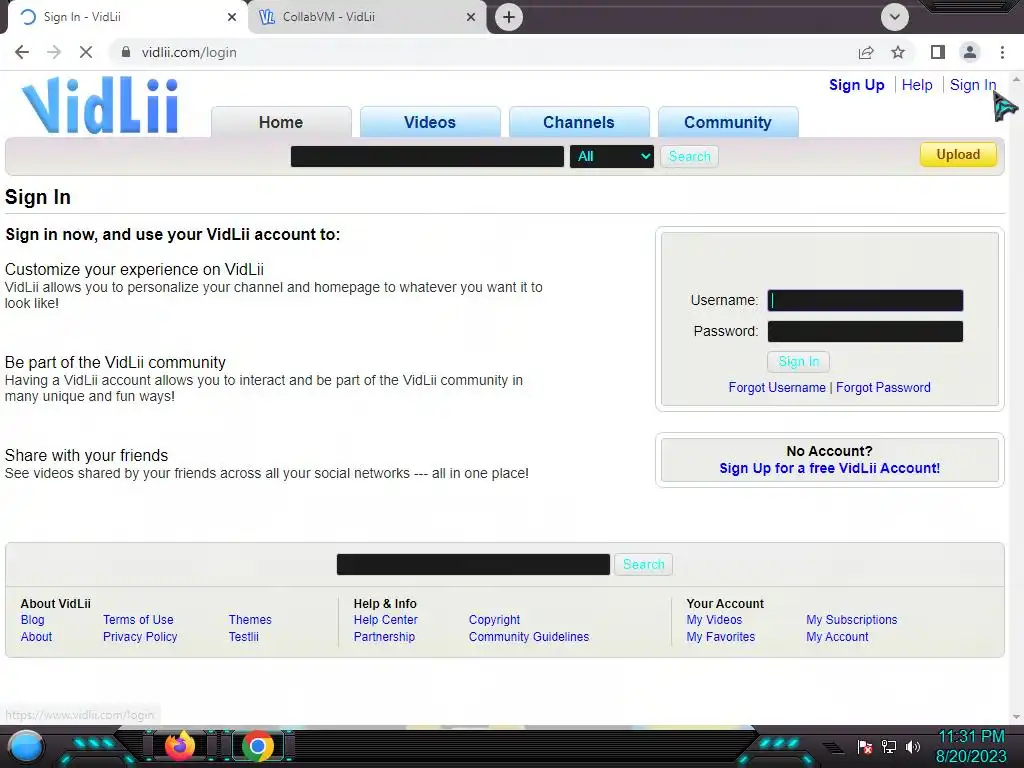Open a new tab with the plus button
The image size is (1024, 768).
(x=509, y=17)
